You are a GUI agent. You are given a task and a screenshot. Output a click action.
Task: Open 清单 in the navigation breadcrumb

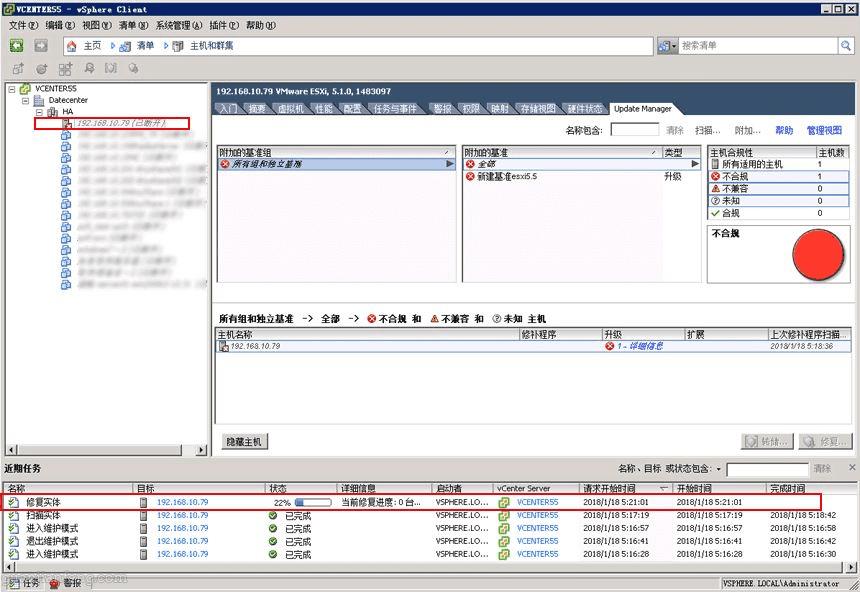point(145,46)
